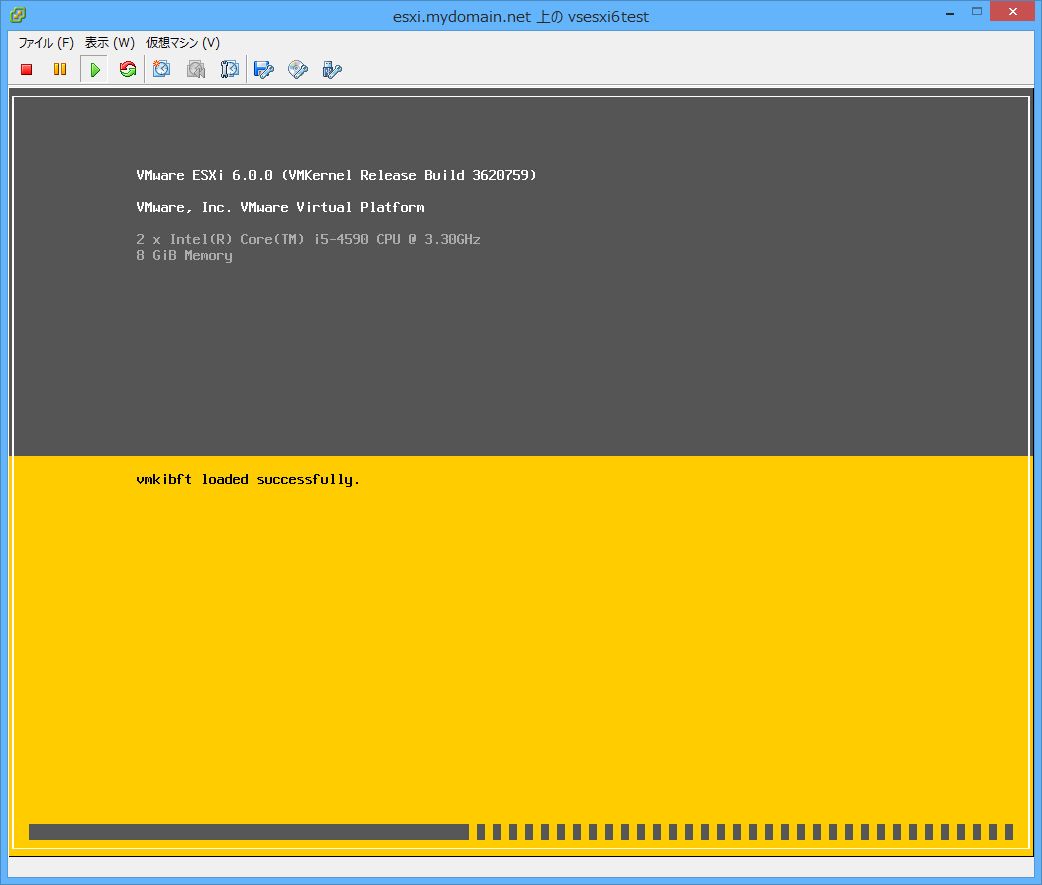The height and width of the screenshot is (885, 1042).
Task: Click the red Power Off button
Action: [x=27, y=69]
